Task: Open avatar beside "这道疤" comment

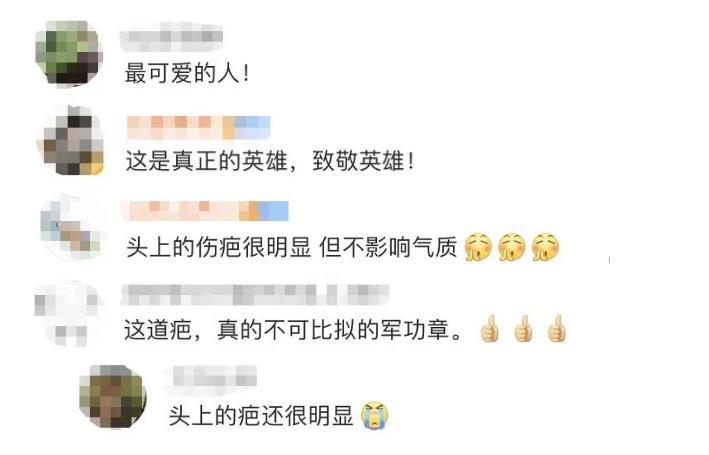Action: click(x=68, y=313)
